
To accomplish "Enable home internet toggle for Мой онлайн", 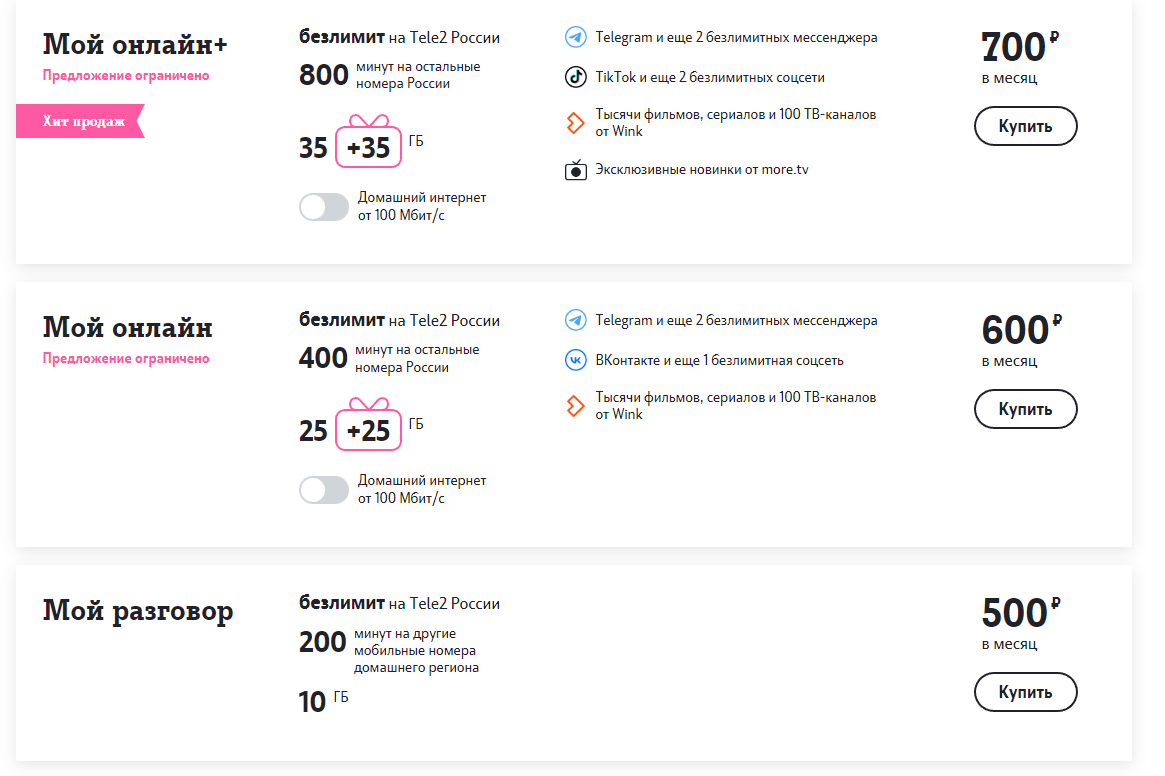I will coord(324,490).
